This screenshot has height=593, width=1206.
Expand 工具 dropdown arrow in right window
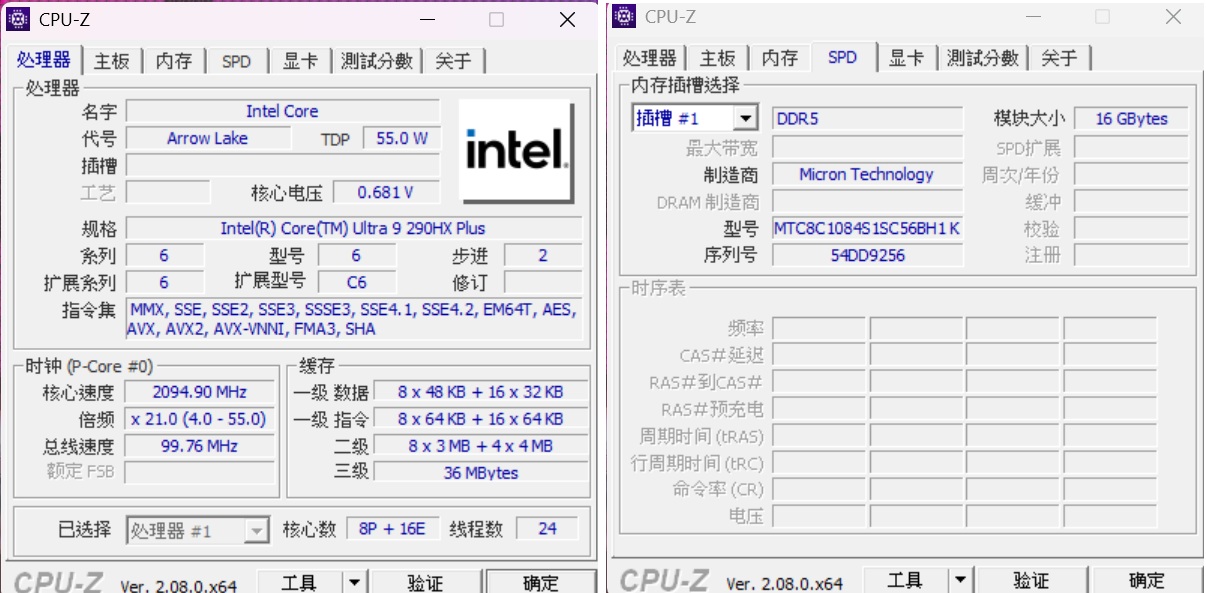(960, 580)
